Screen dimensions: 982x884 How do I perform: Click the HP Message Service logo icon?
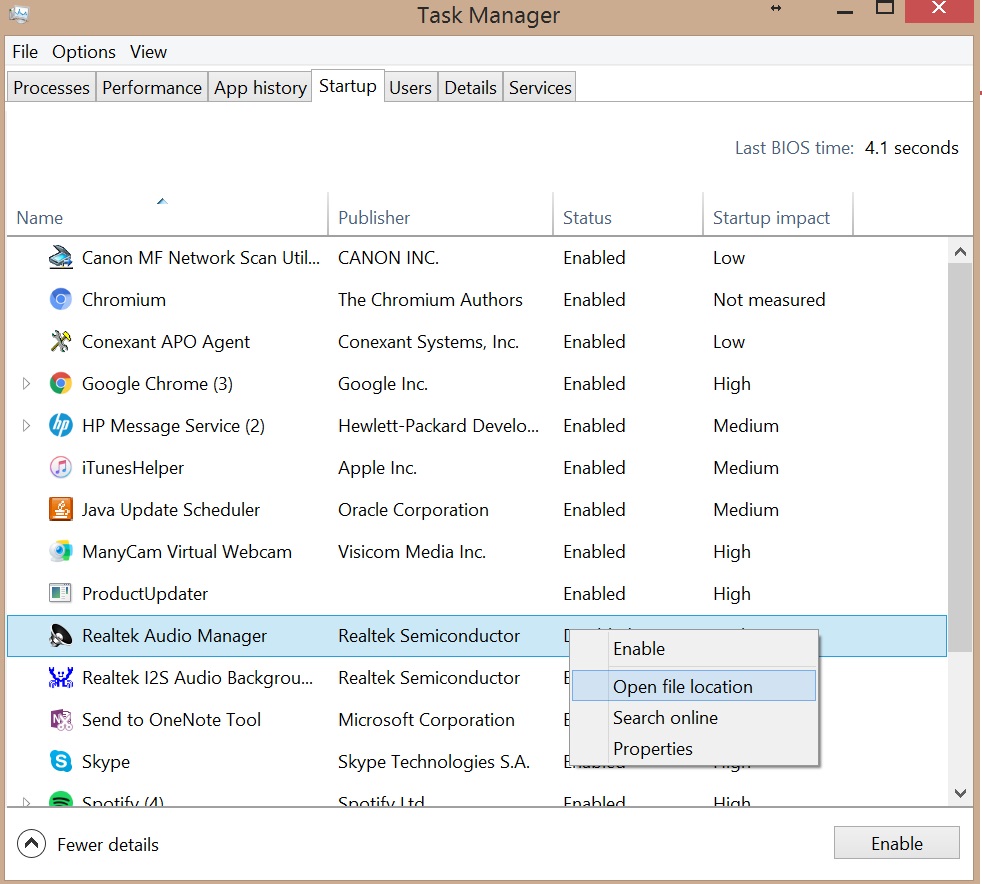coord(60,425)
